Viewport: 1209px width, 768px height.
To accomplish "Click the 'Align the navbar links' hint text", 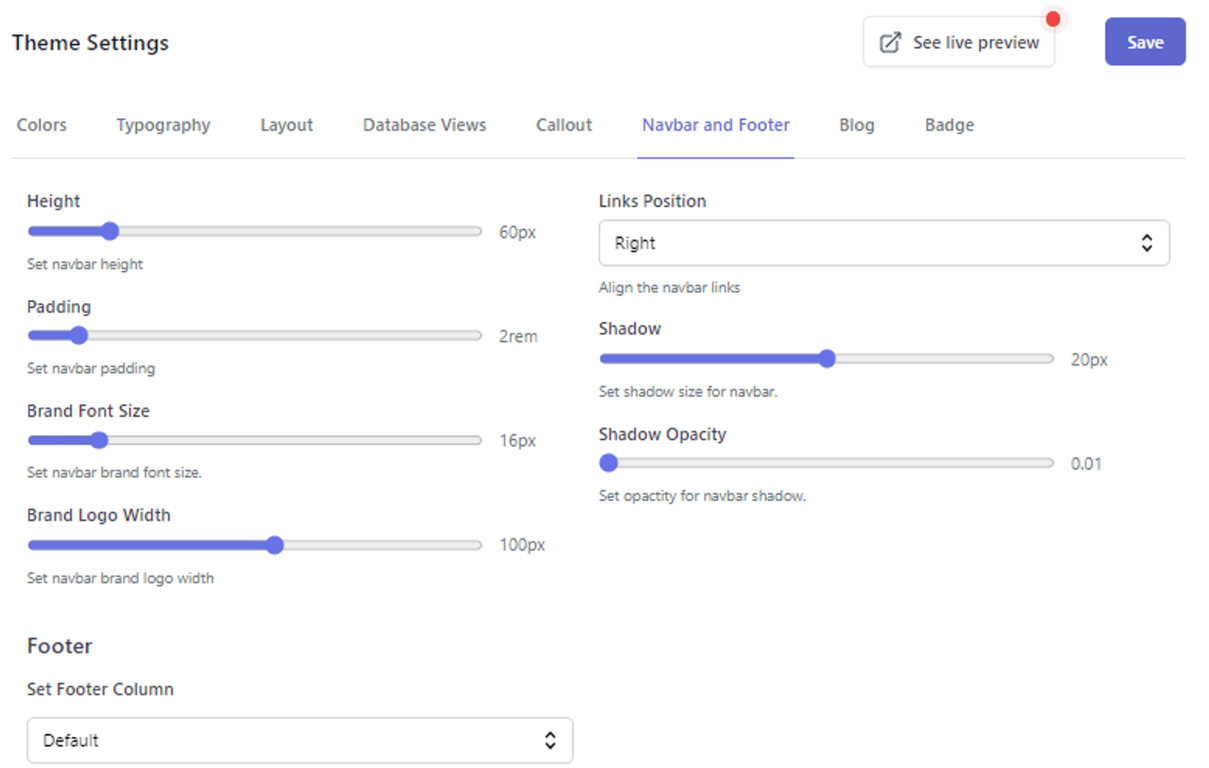I will [x=669, y=287].
